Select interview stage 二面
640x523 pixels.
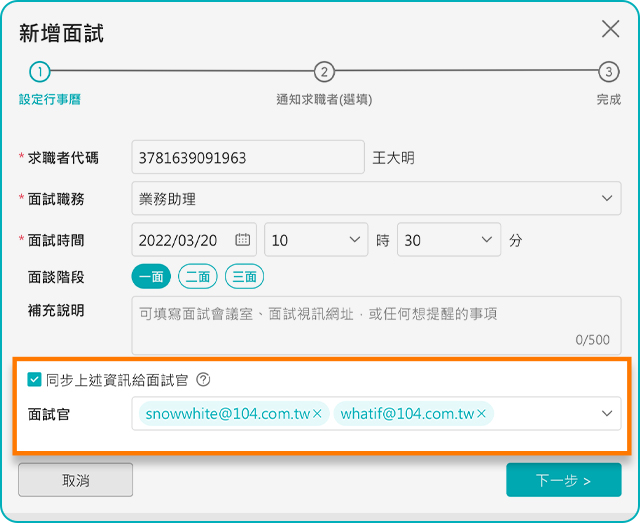click(x=198, y=277)
